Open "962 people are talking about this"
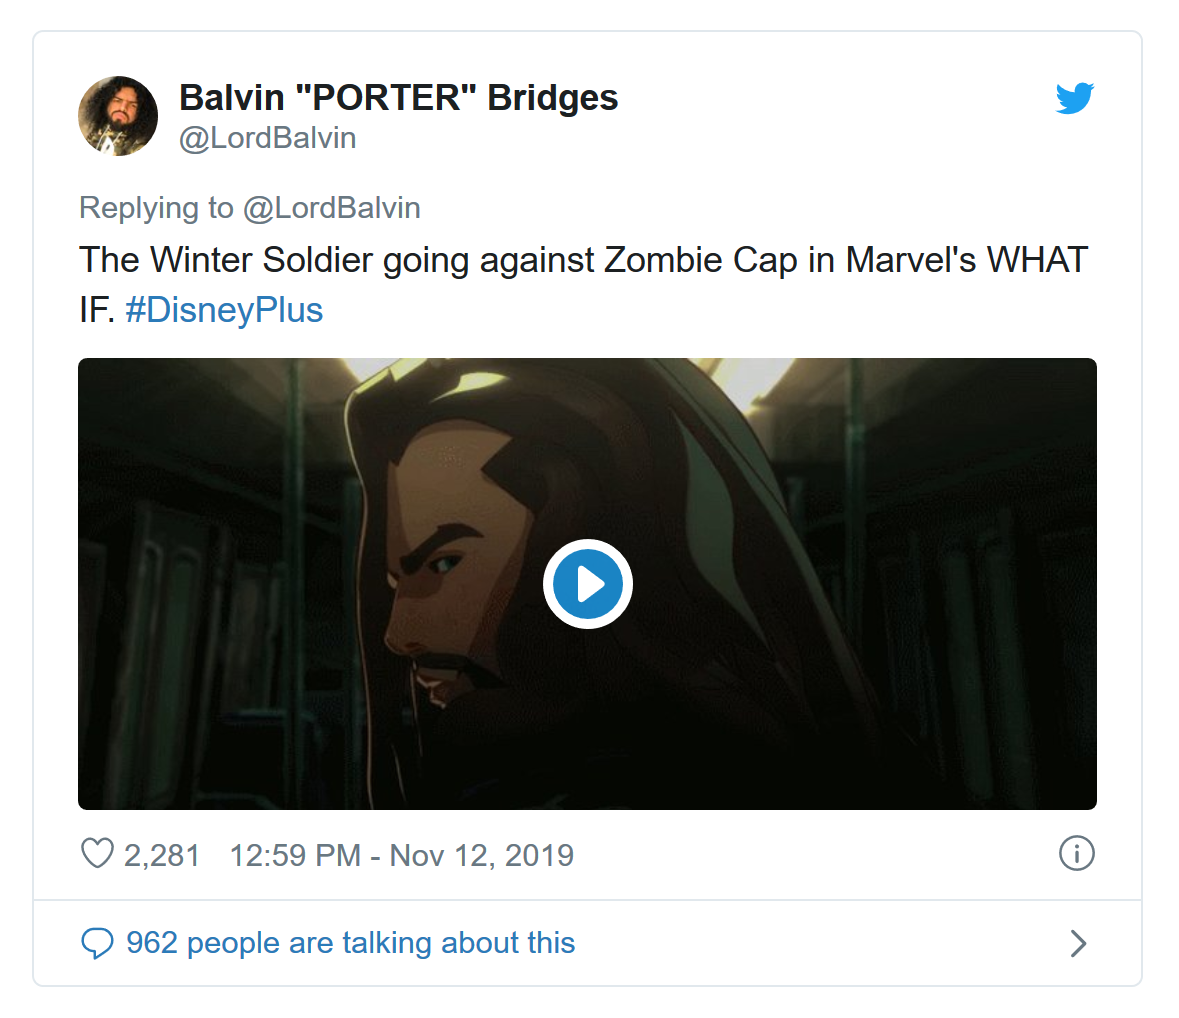Screen dimensions: 1179x1018 point(350,943)
